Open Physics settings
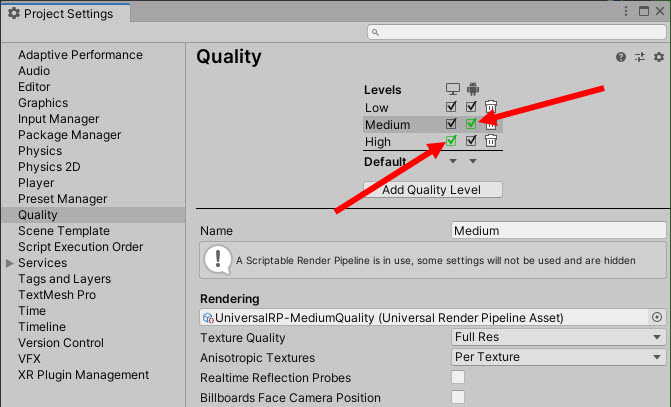The height and width of the screenshot is (407, 671). pyautogui.click(x=40, y=151)
